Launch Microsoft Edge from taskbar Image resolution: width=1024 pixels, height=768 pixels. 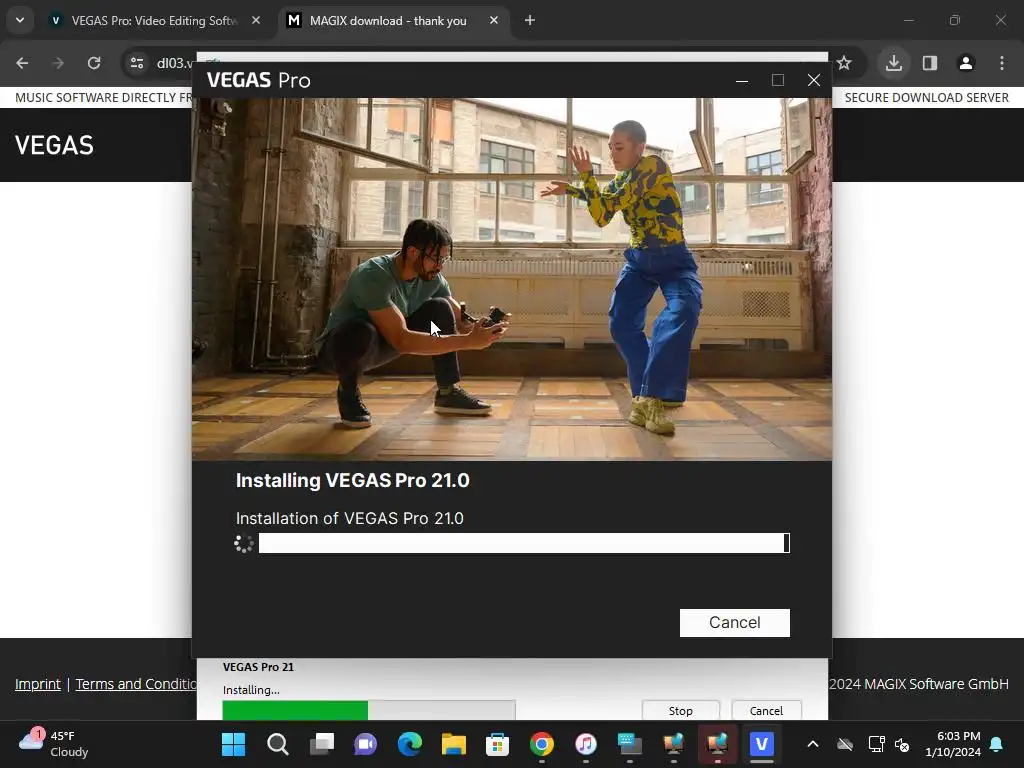coord(409,744)
